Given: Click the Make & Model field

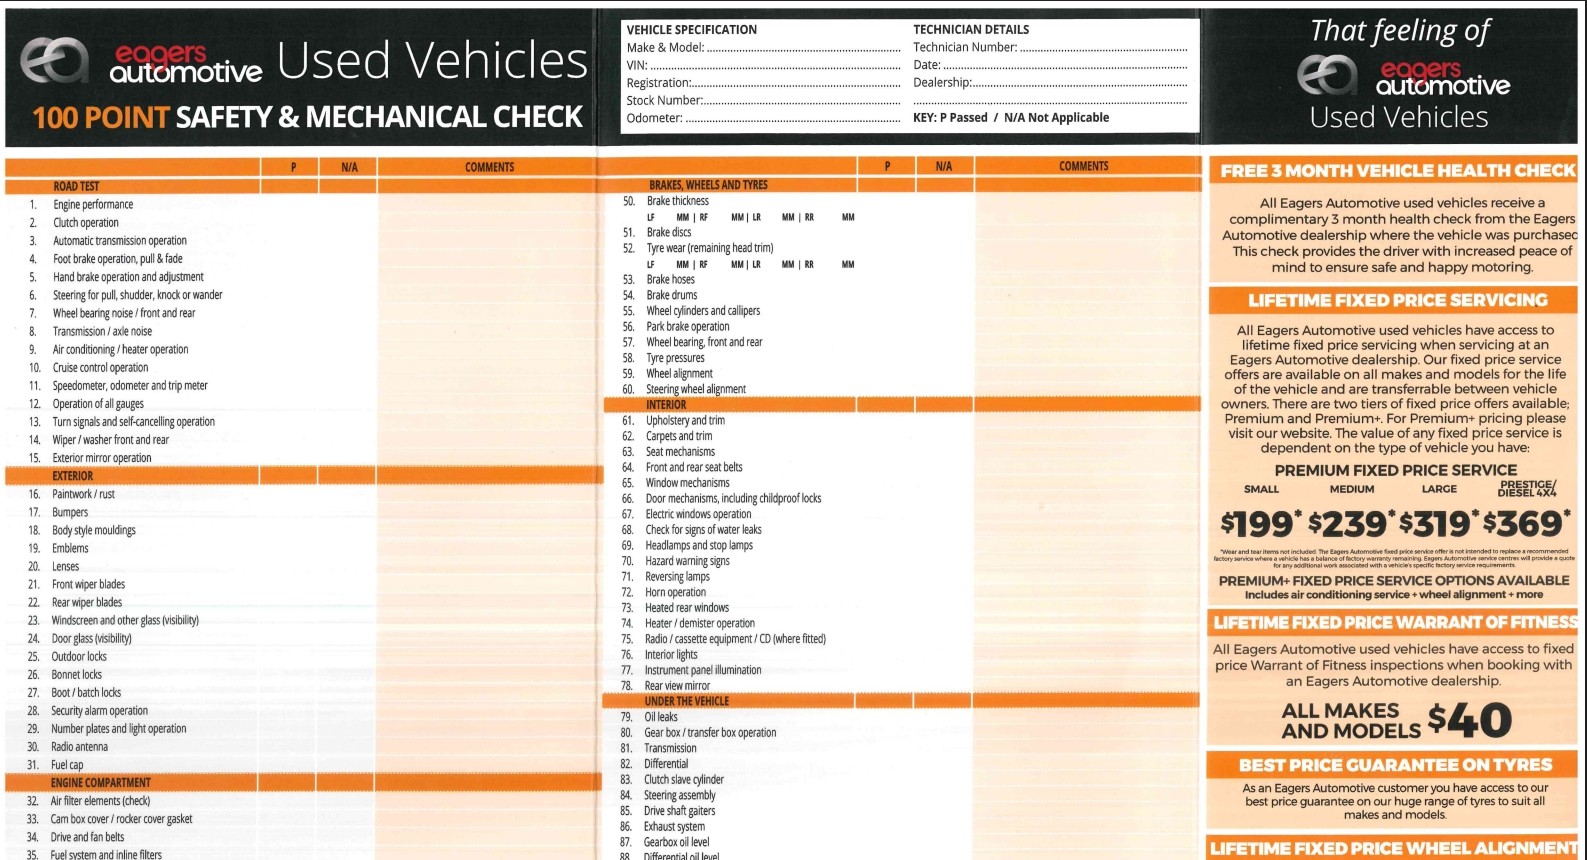Looking at the screenshot, I should [x=803, y=48].
